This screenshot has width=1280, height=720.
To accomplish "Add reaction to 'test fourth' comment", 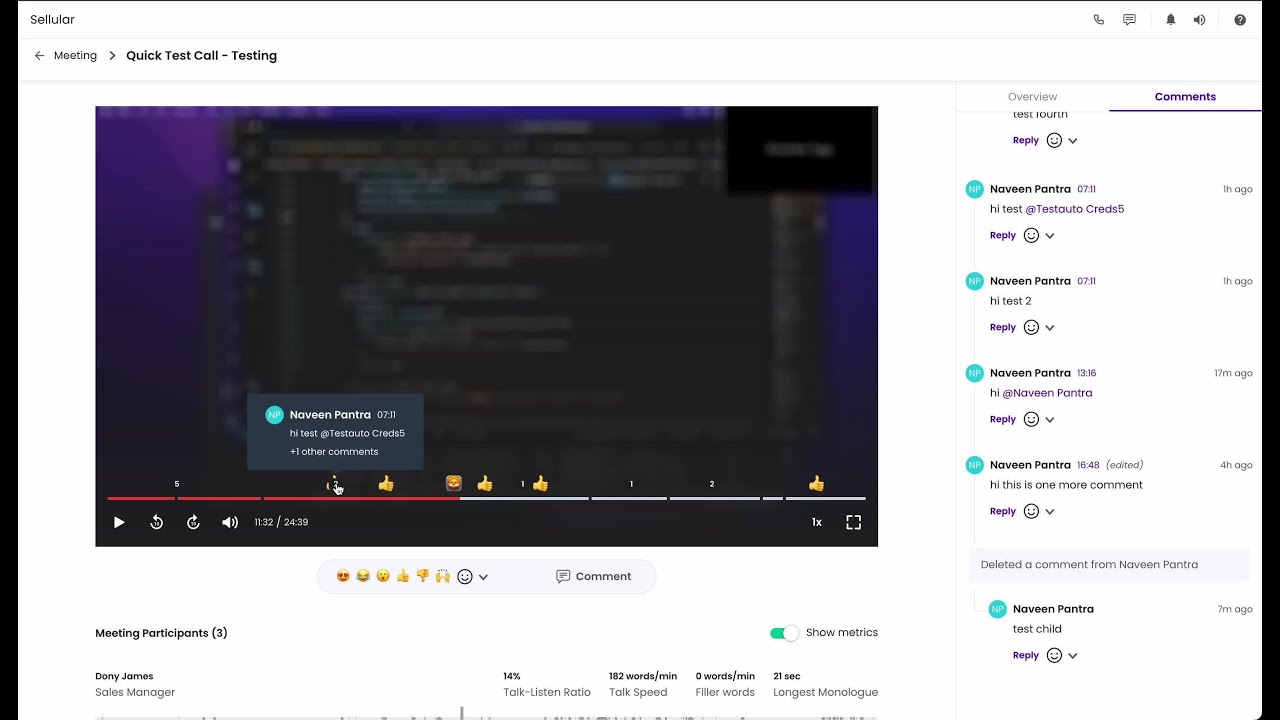I will 1054,141.
